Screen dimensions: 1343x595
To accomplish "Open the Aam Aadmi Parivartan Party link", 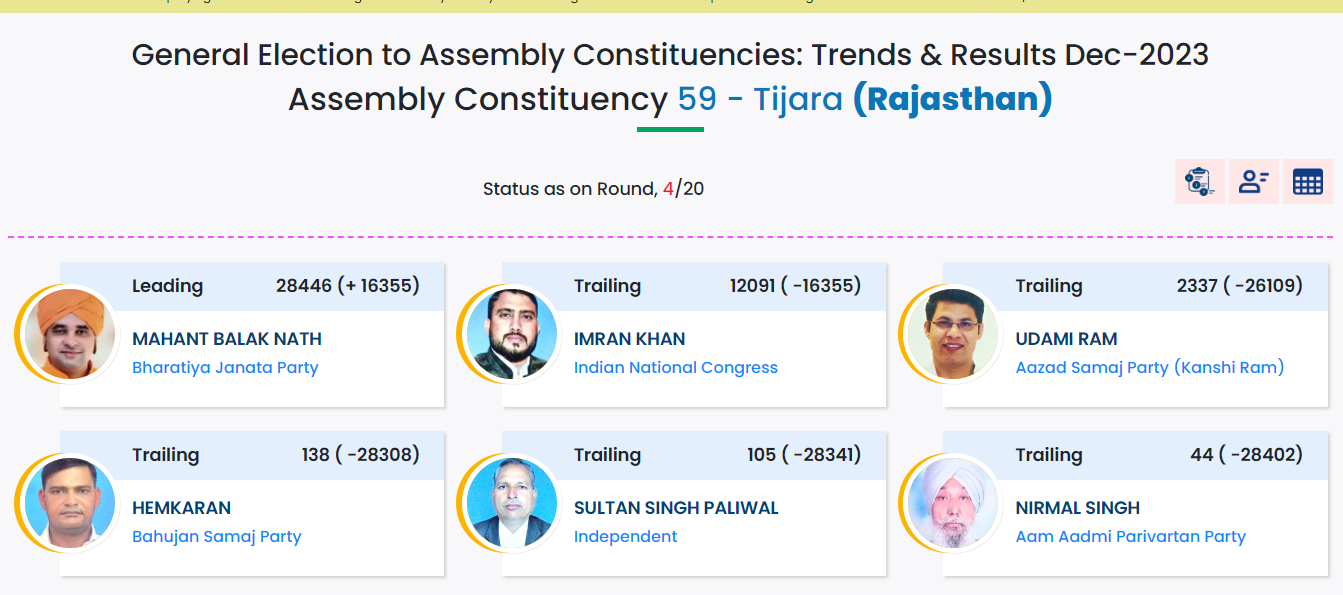I will click(x=1130, y=536).
